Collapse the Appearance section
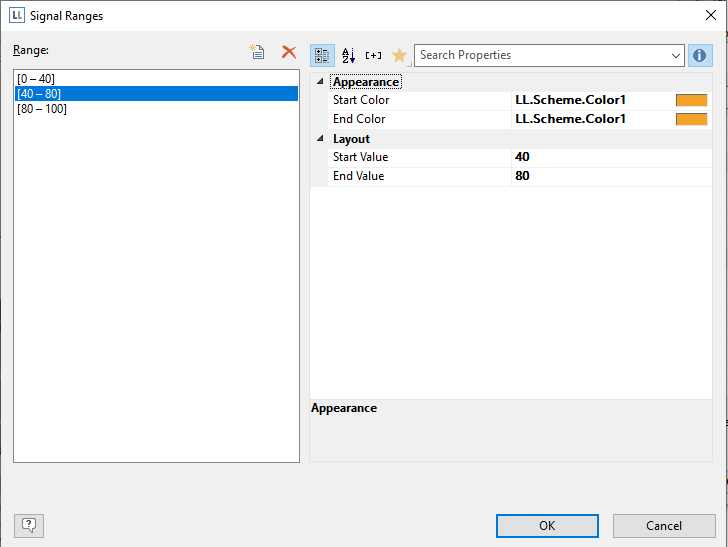Screen dimensions: 728x547 pyautogui.click(x=320, y=82)
